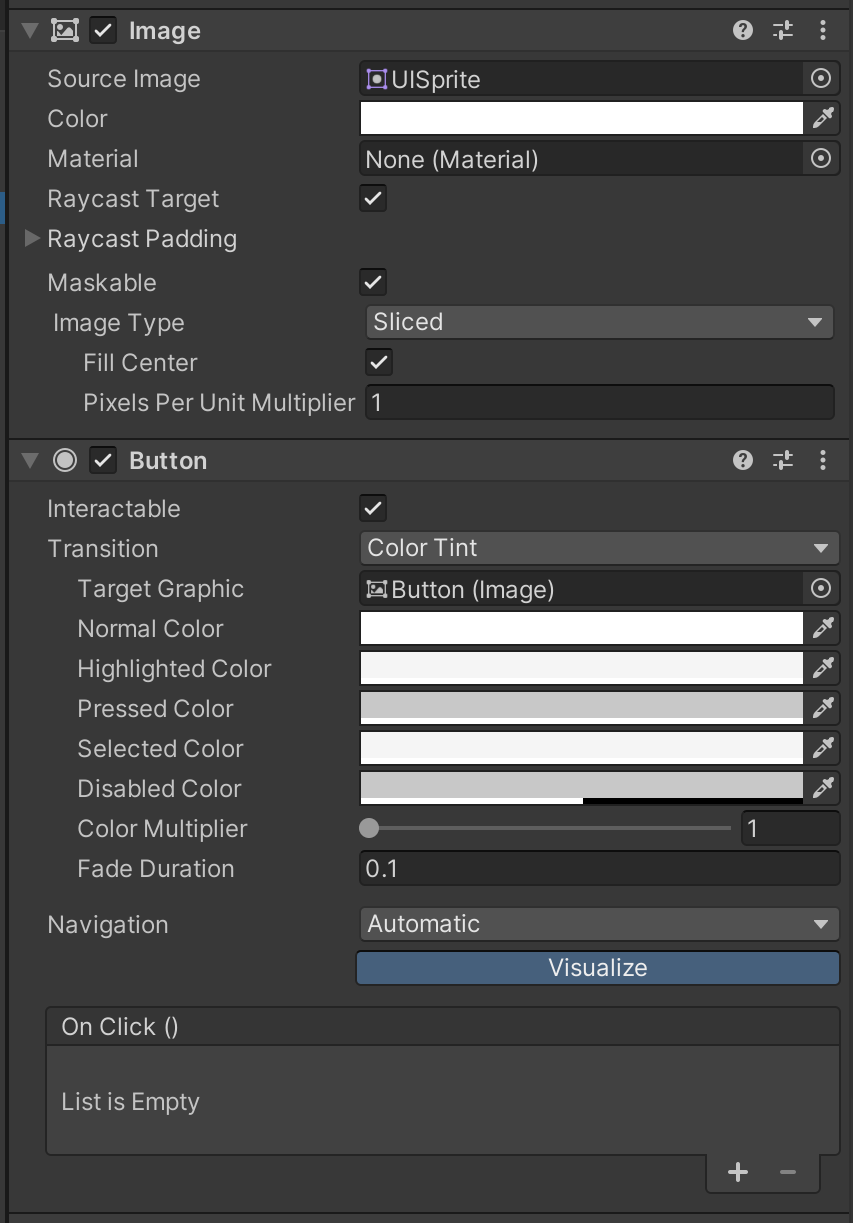Pick Image Color with the eyedropper
This screenshot has height=1223, width=853.
coord(823,119)
